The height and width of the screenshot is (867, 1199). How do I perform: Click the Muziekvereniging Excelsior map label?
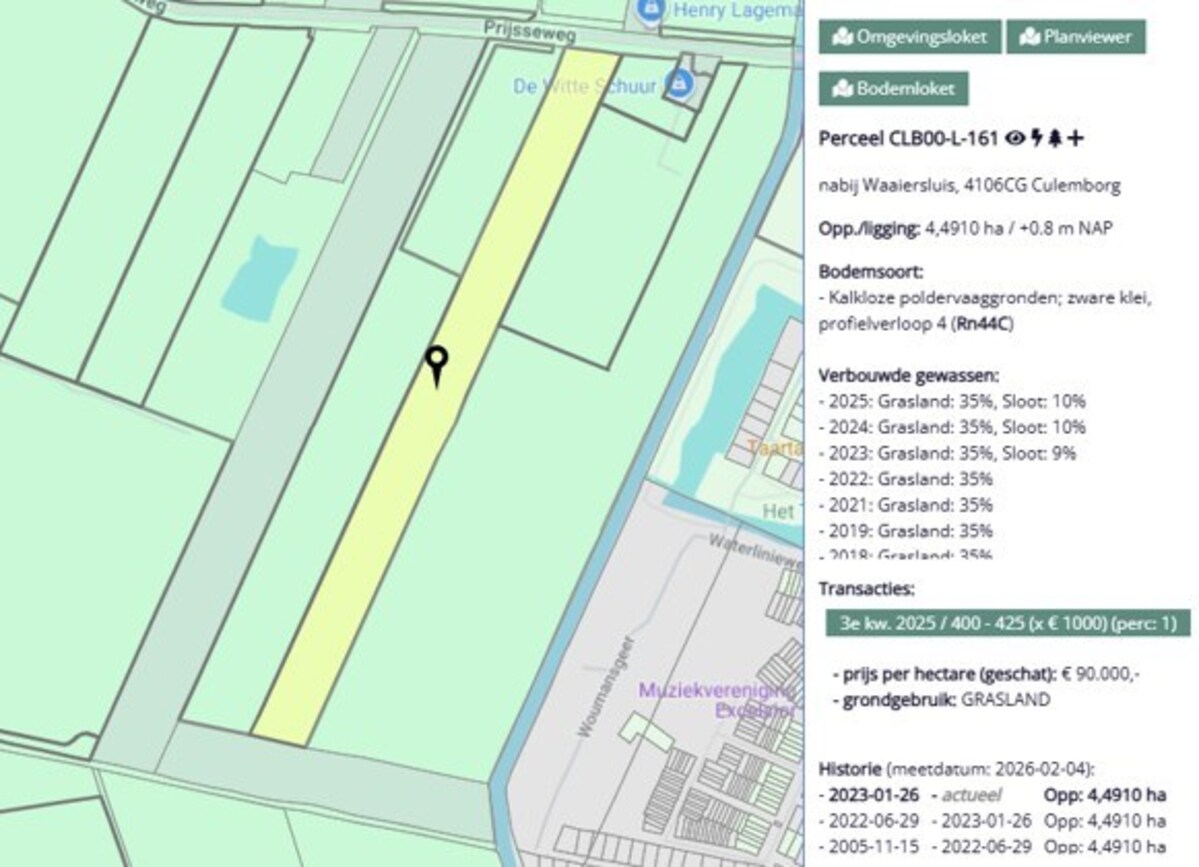coord(716,700)
